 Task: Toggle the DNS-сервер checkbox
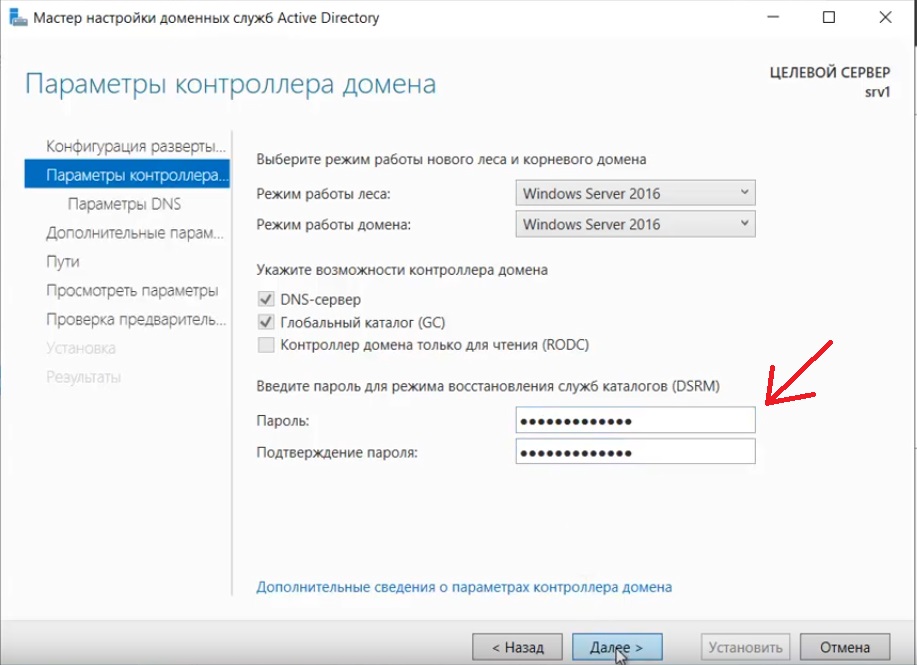tap(266, 299)
